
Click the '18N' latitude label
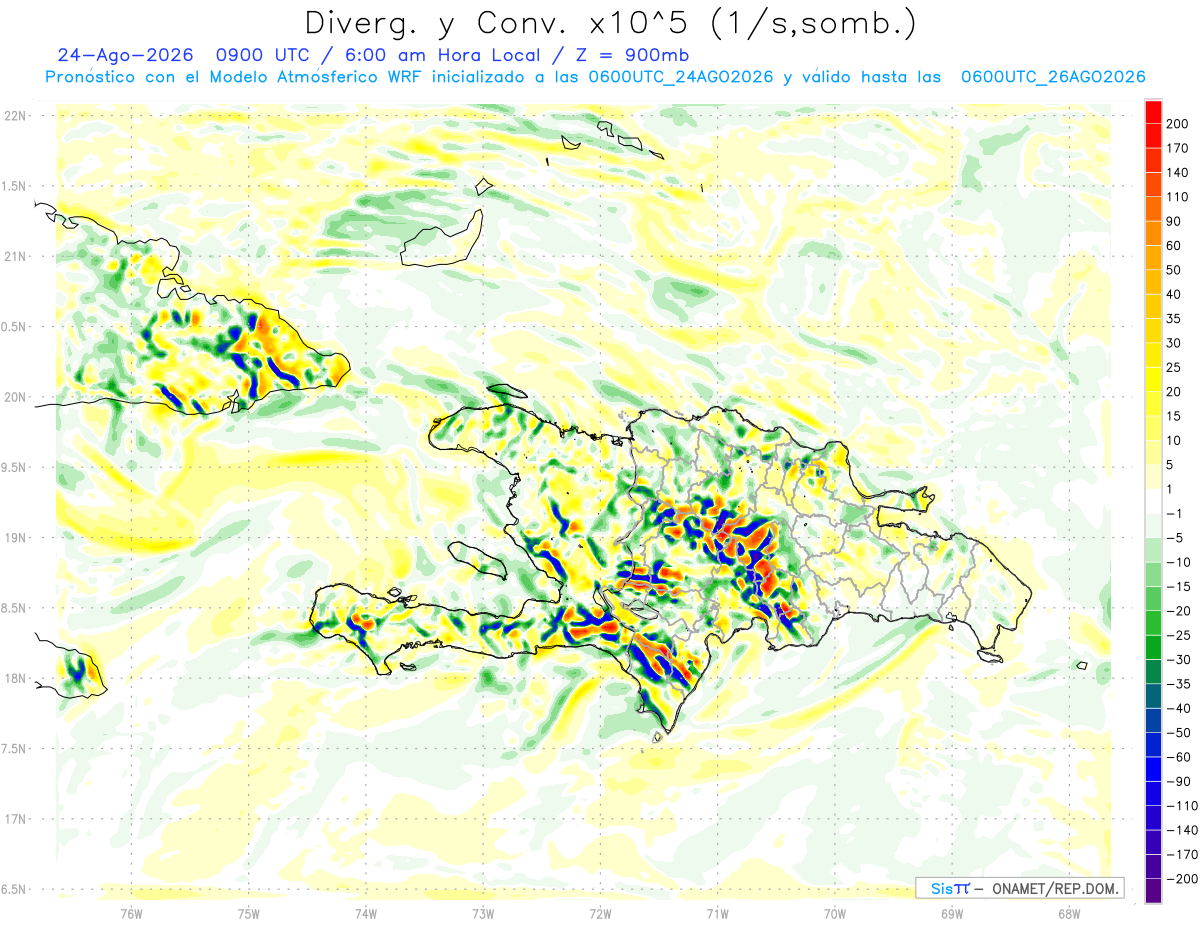click(14, 678)
